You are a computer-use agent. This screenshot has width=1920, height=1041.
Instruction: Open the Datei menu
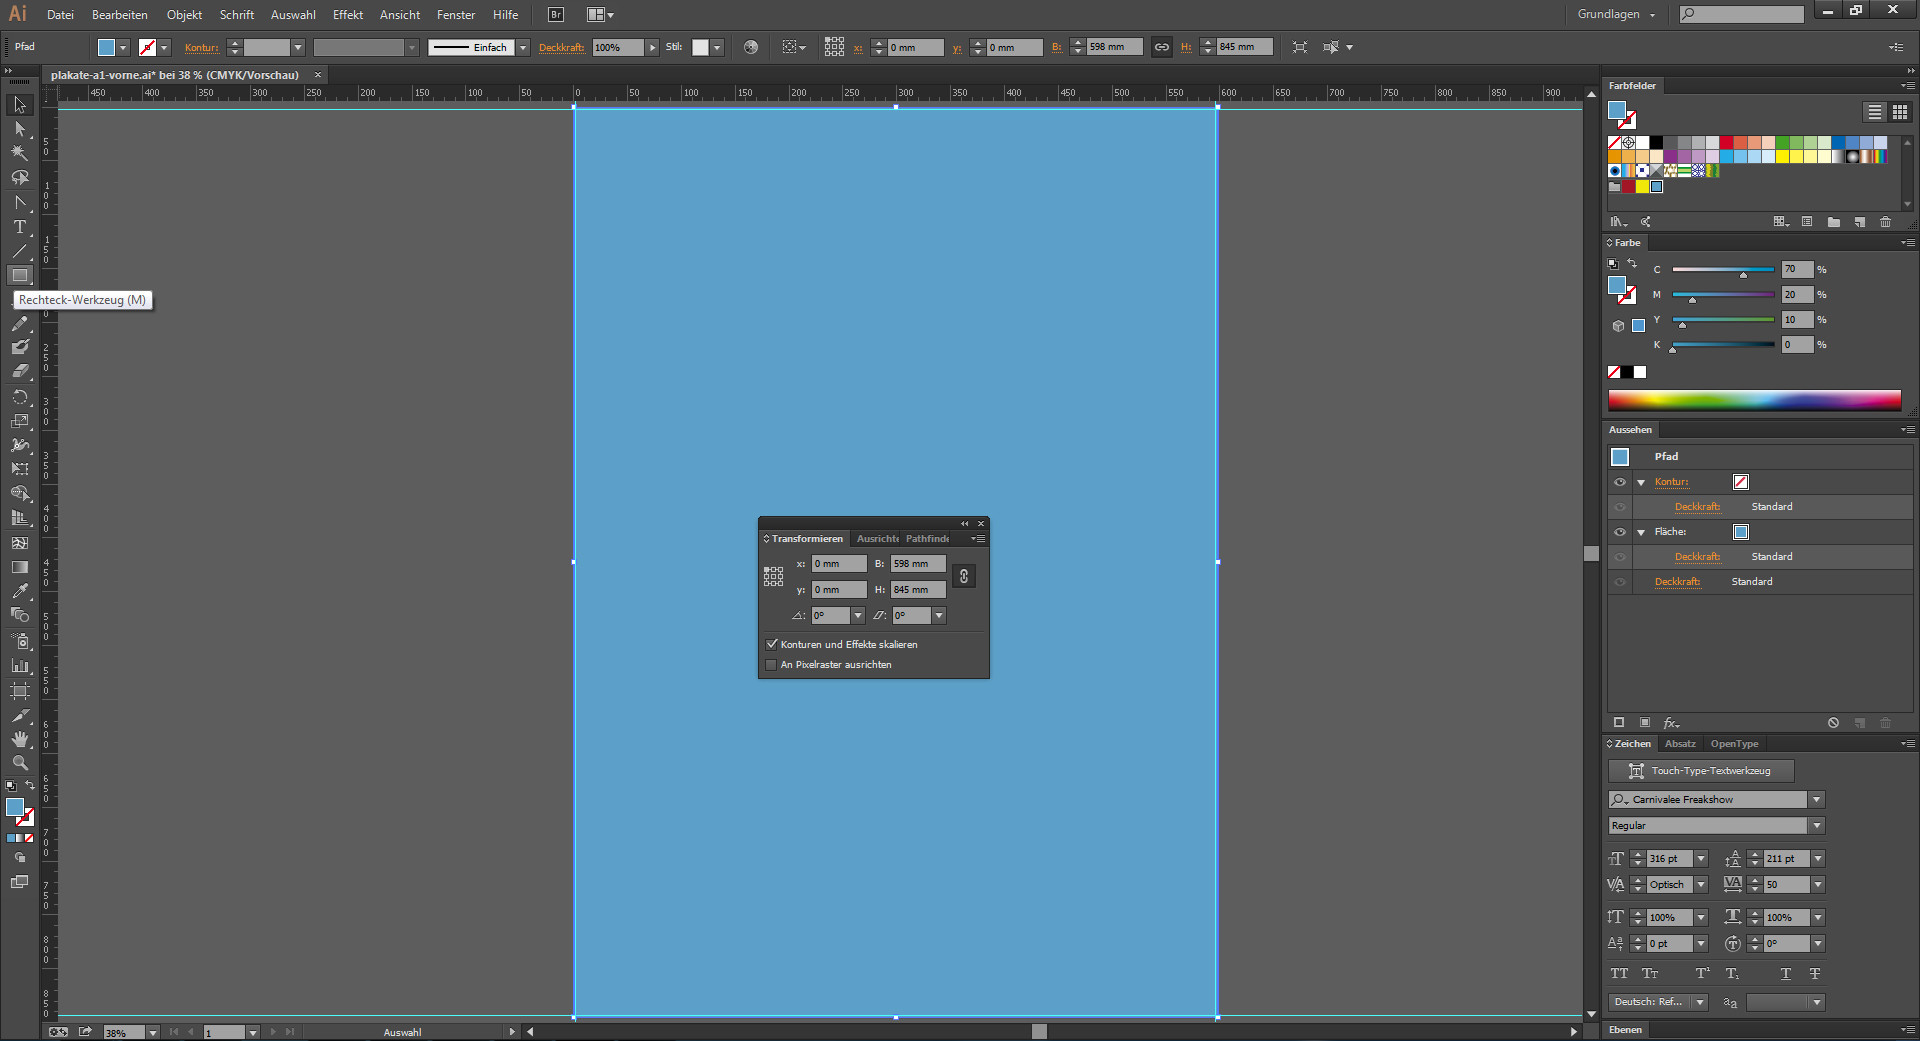[60, 15]
